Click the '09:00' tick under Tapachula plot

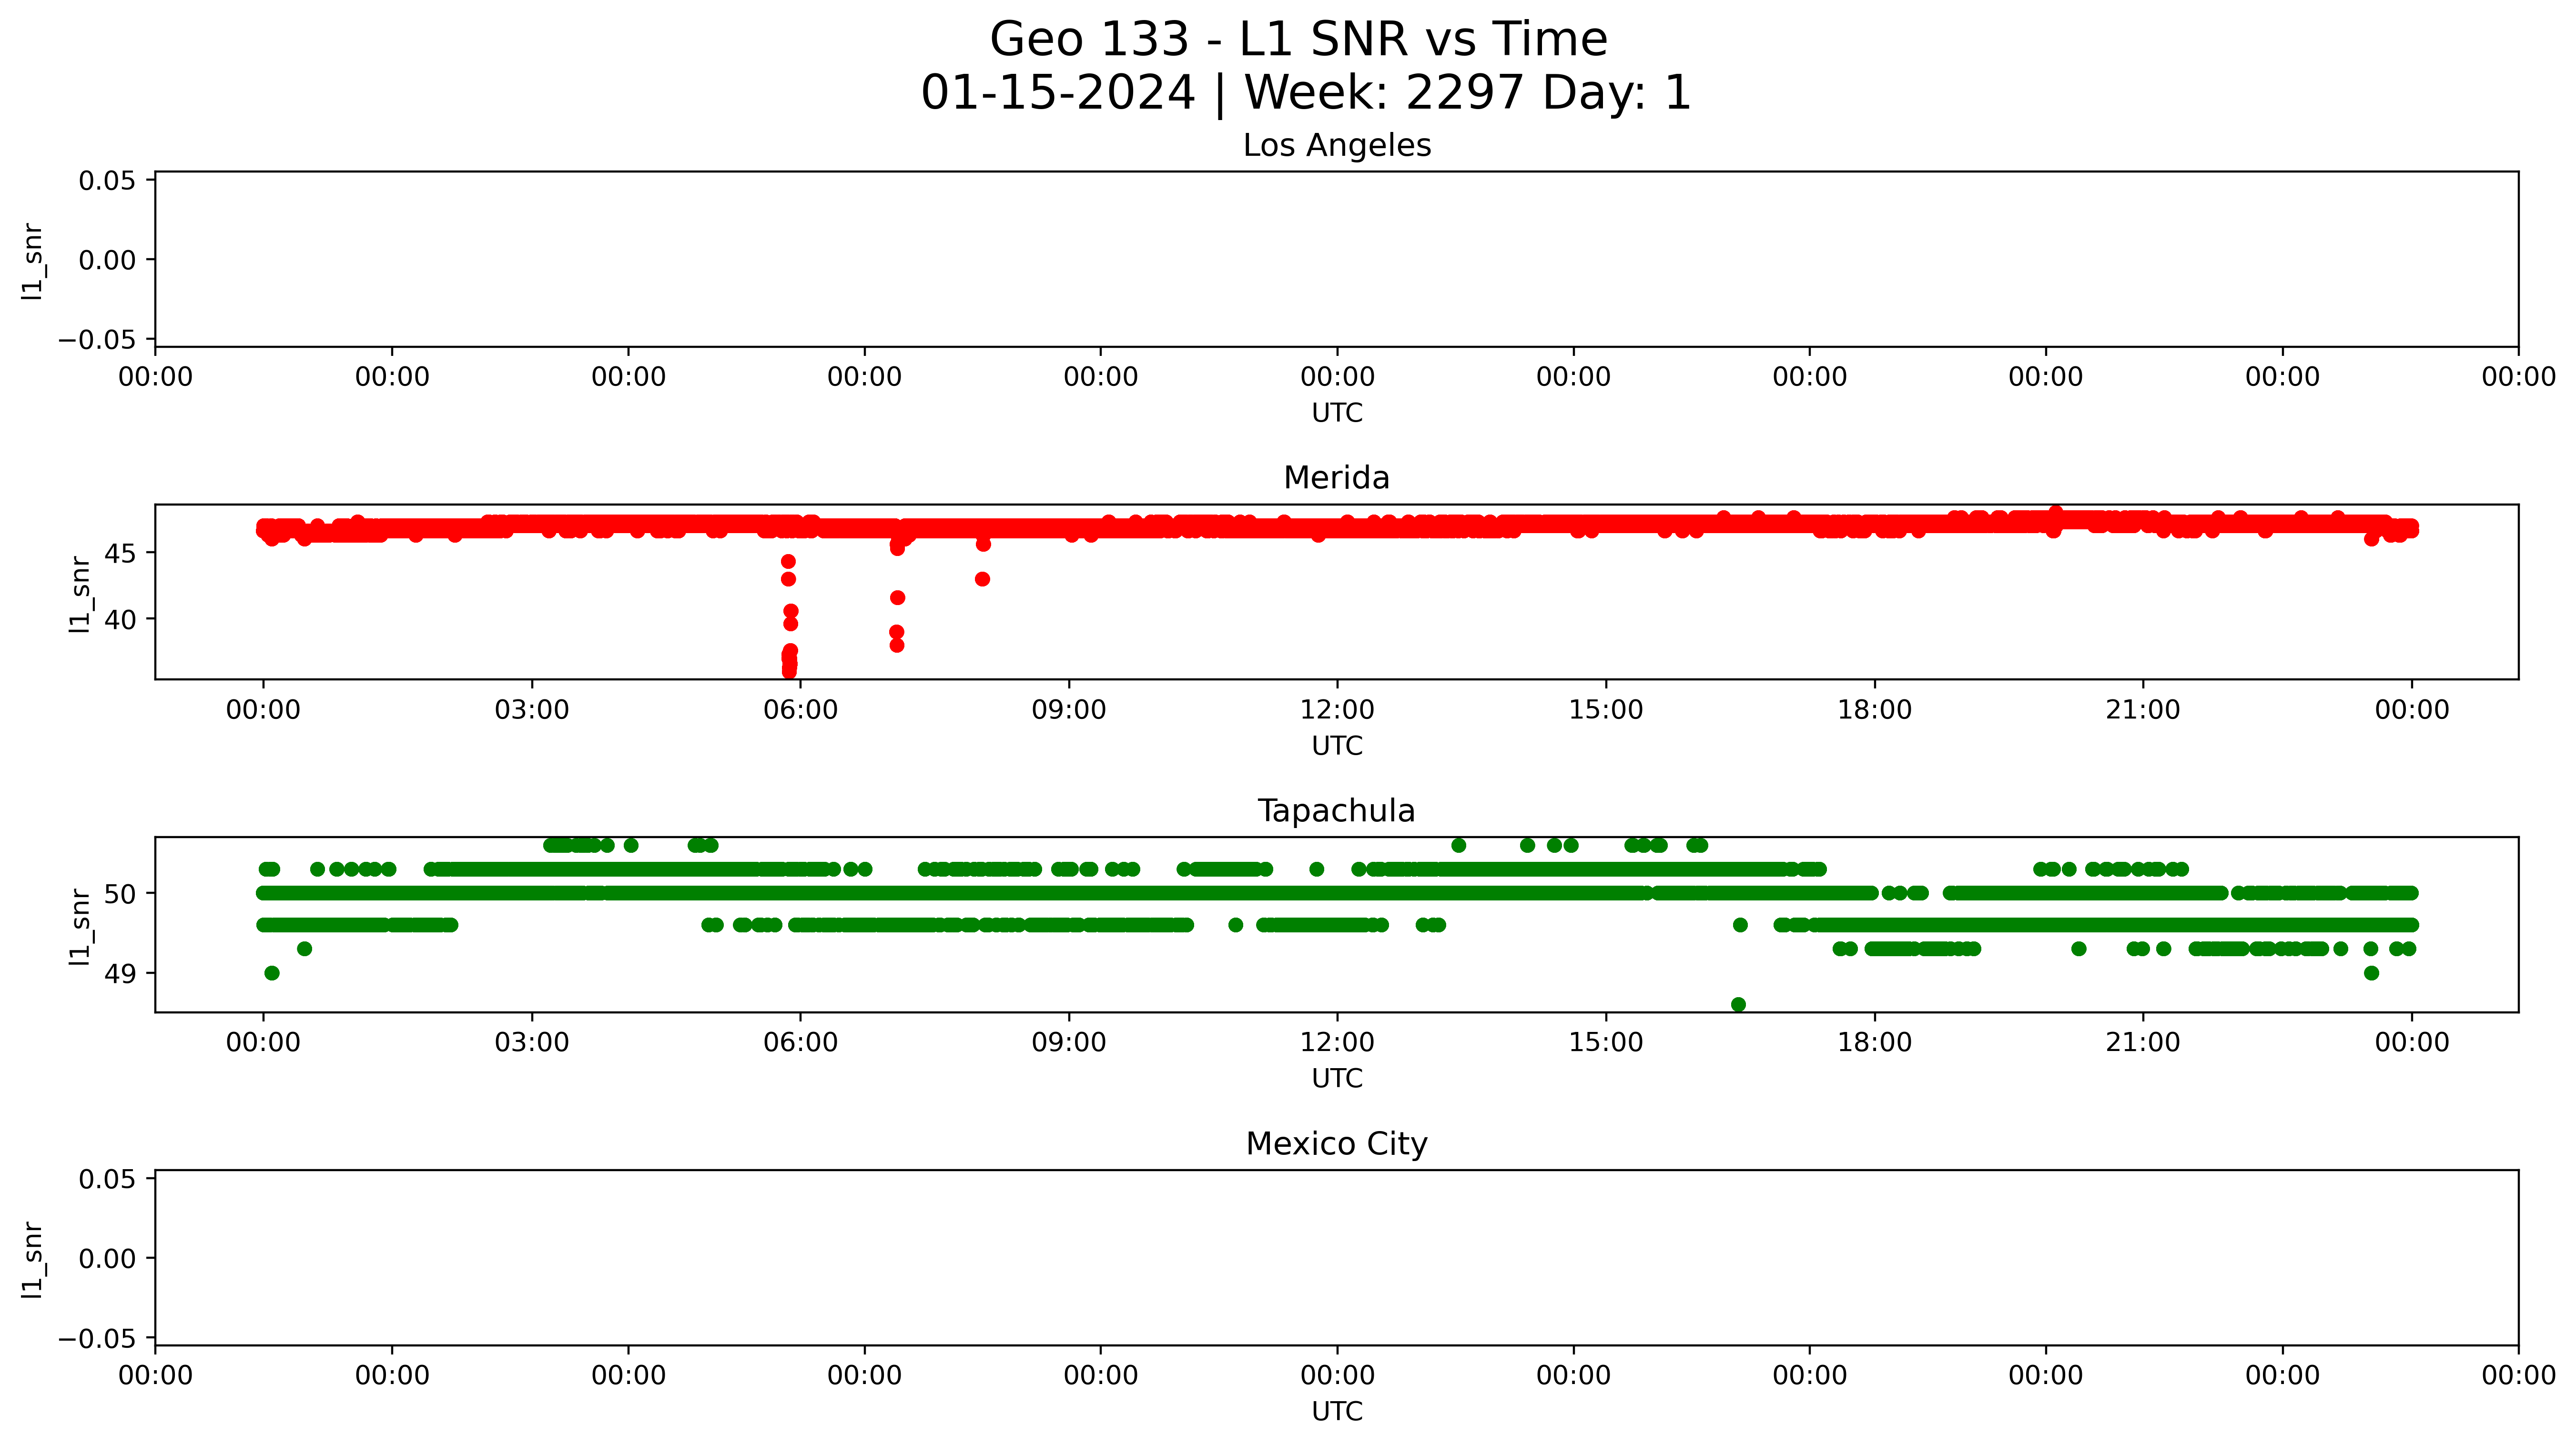point(1069,1043)
